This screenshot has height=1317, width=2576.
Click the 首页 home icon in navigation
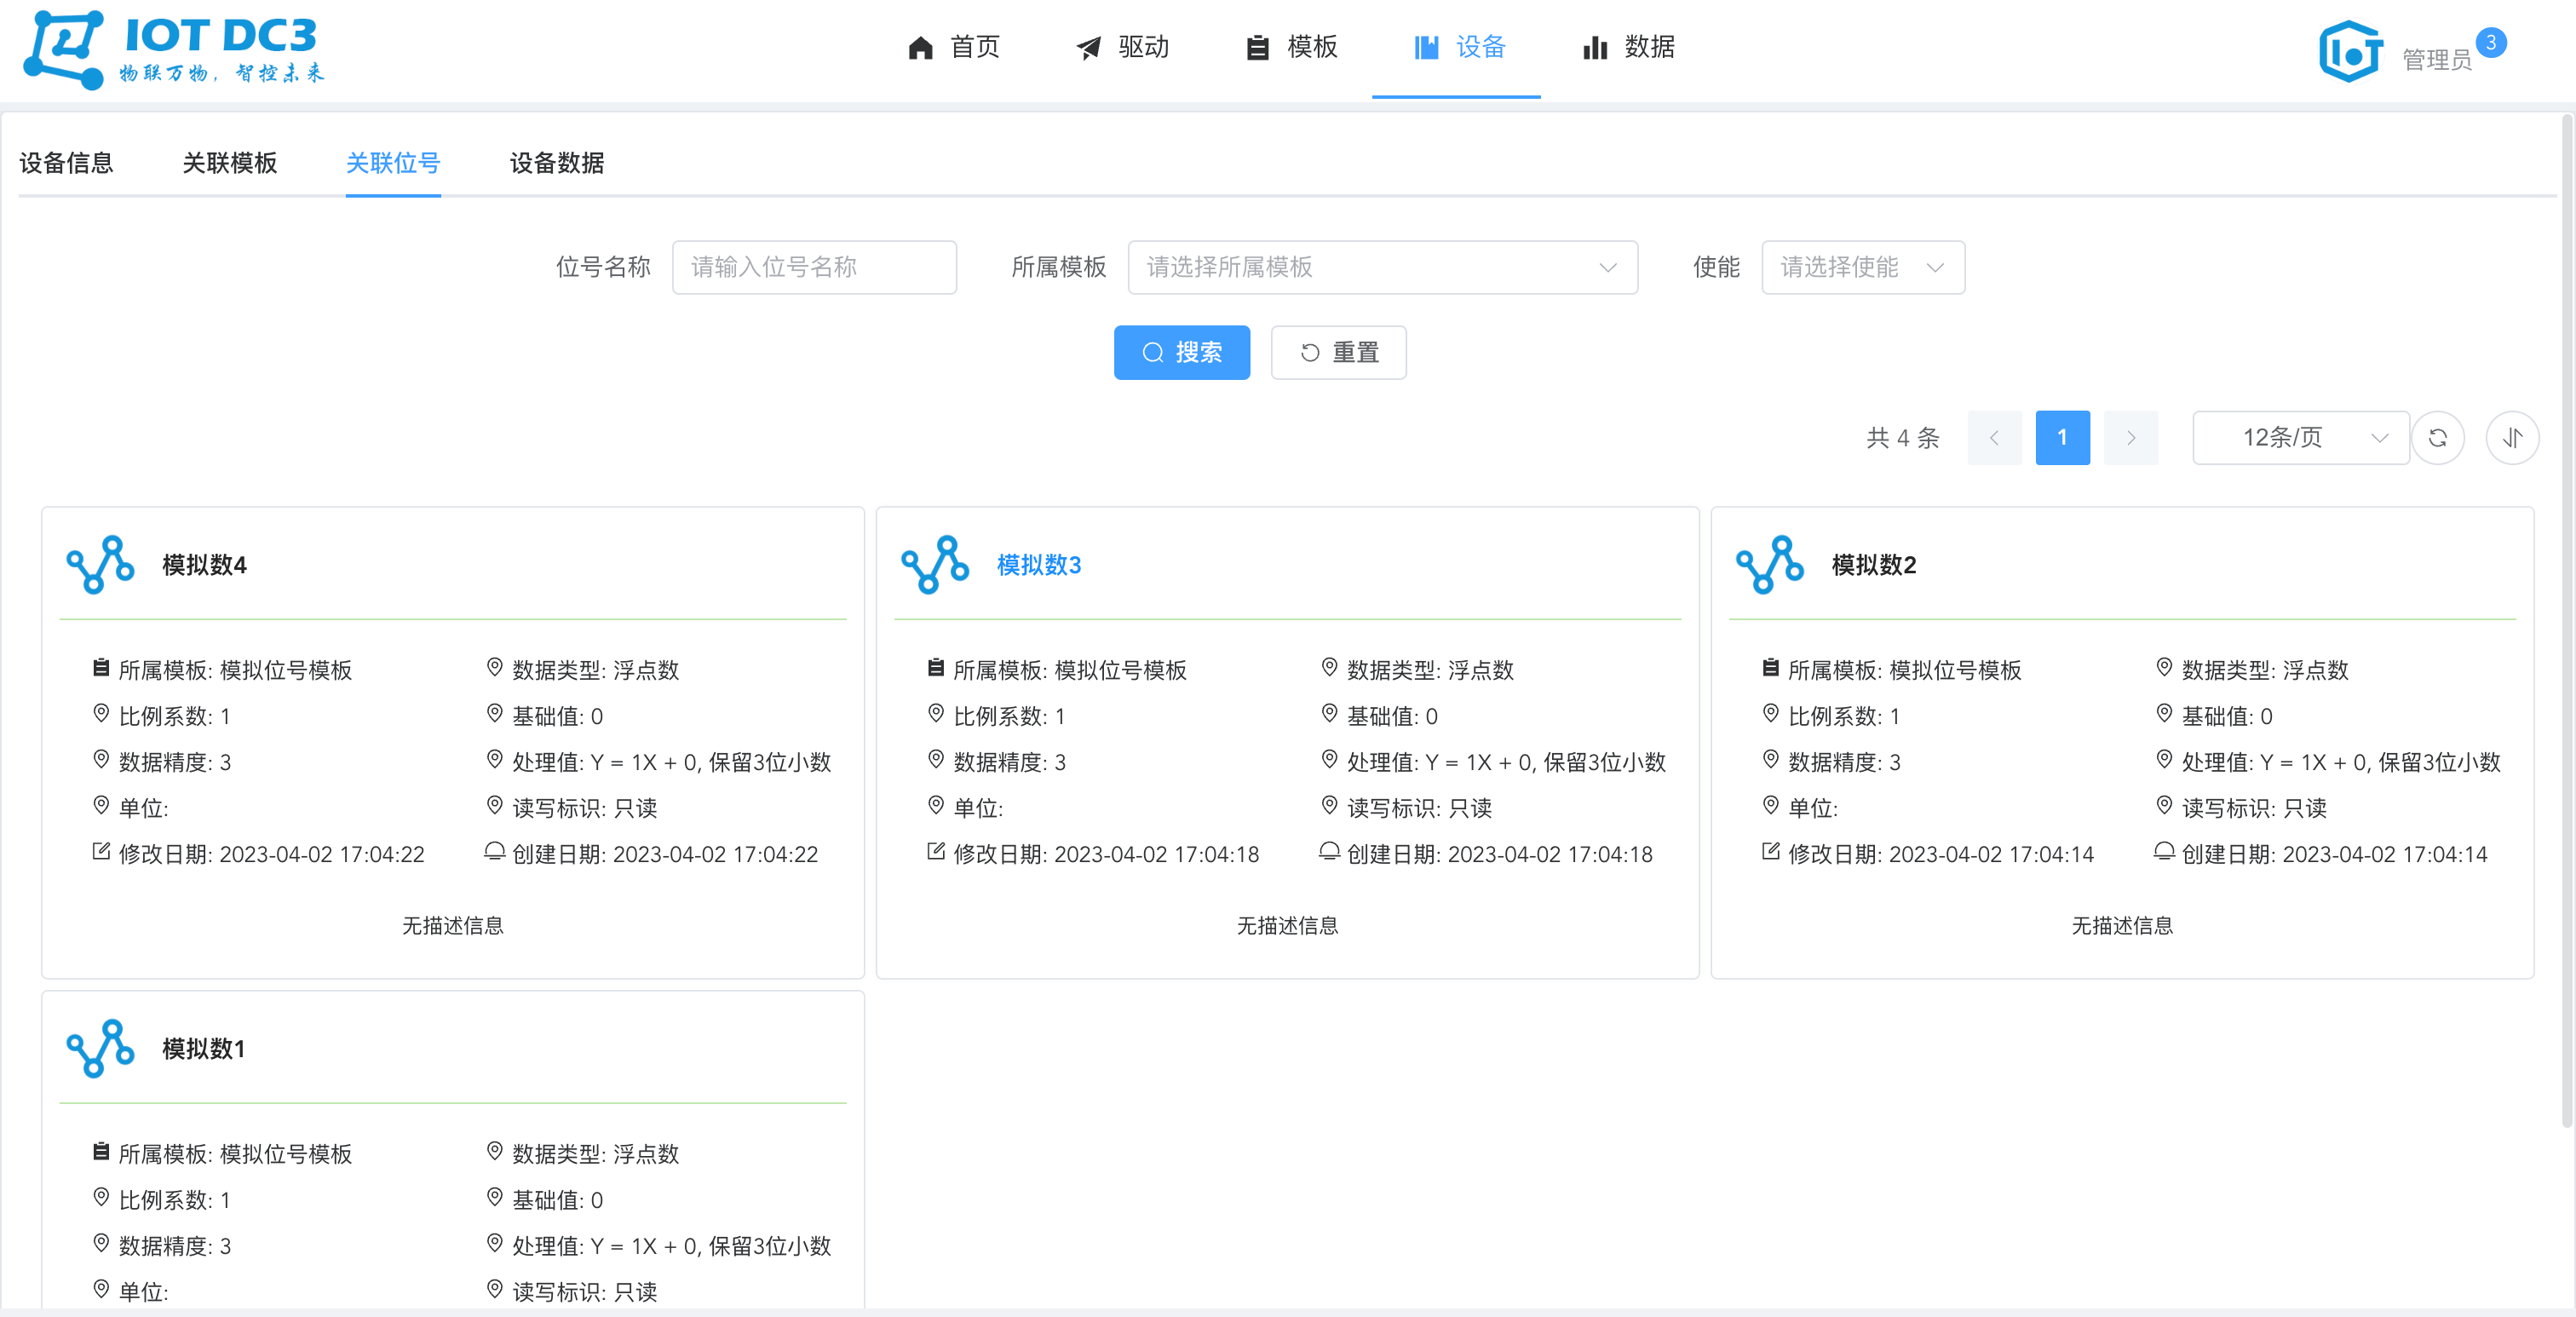coord(920,47)
